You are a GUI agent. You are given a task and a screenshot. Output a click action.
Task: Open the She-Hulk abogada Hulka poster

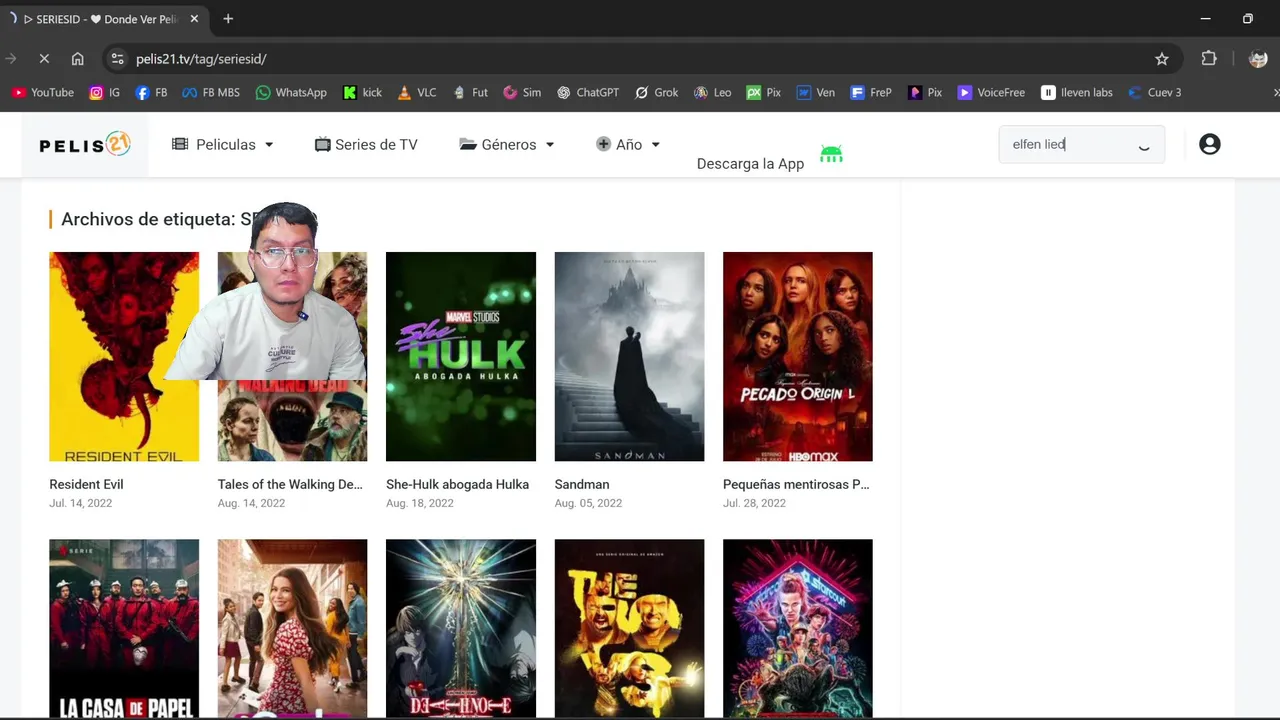(461, 356)
